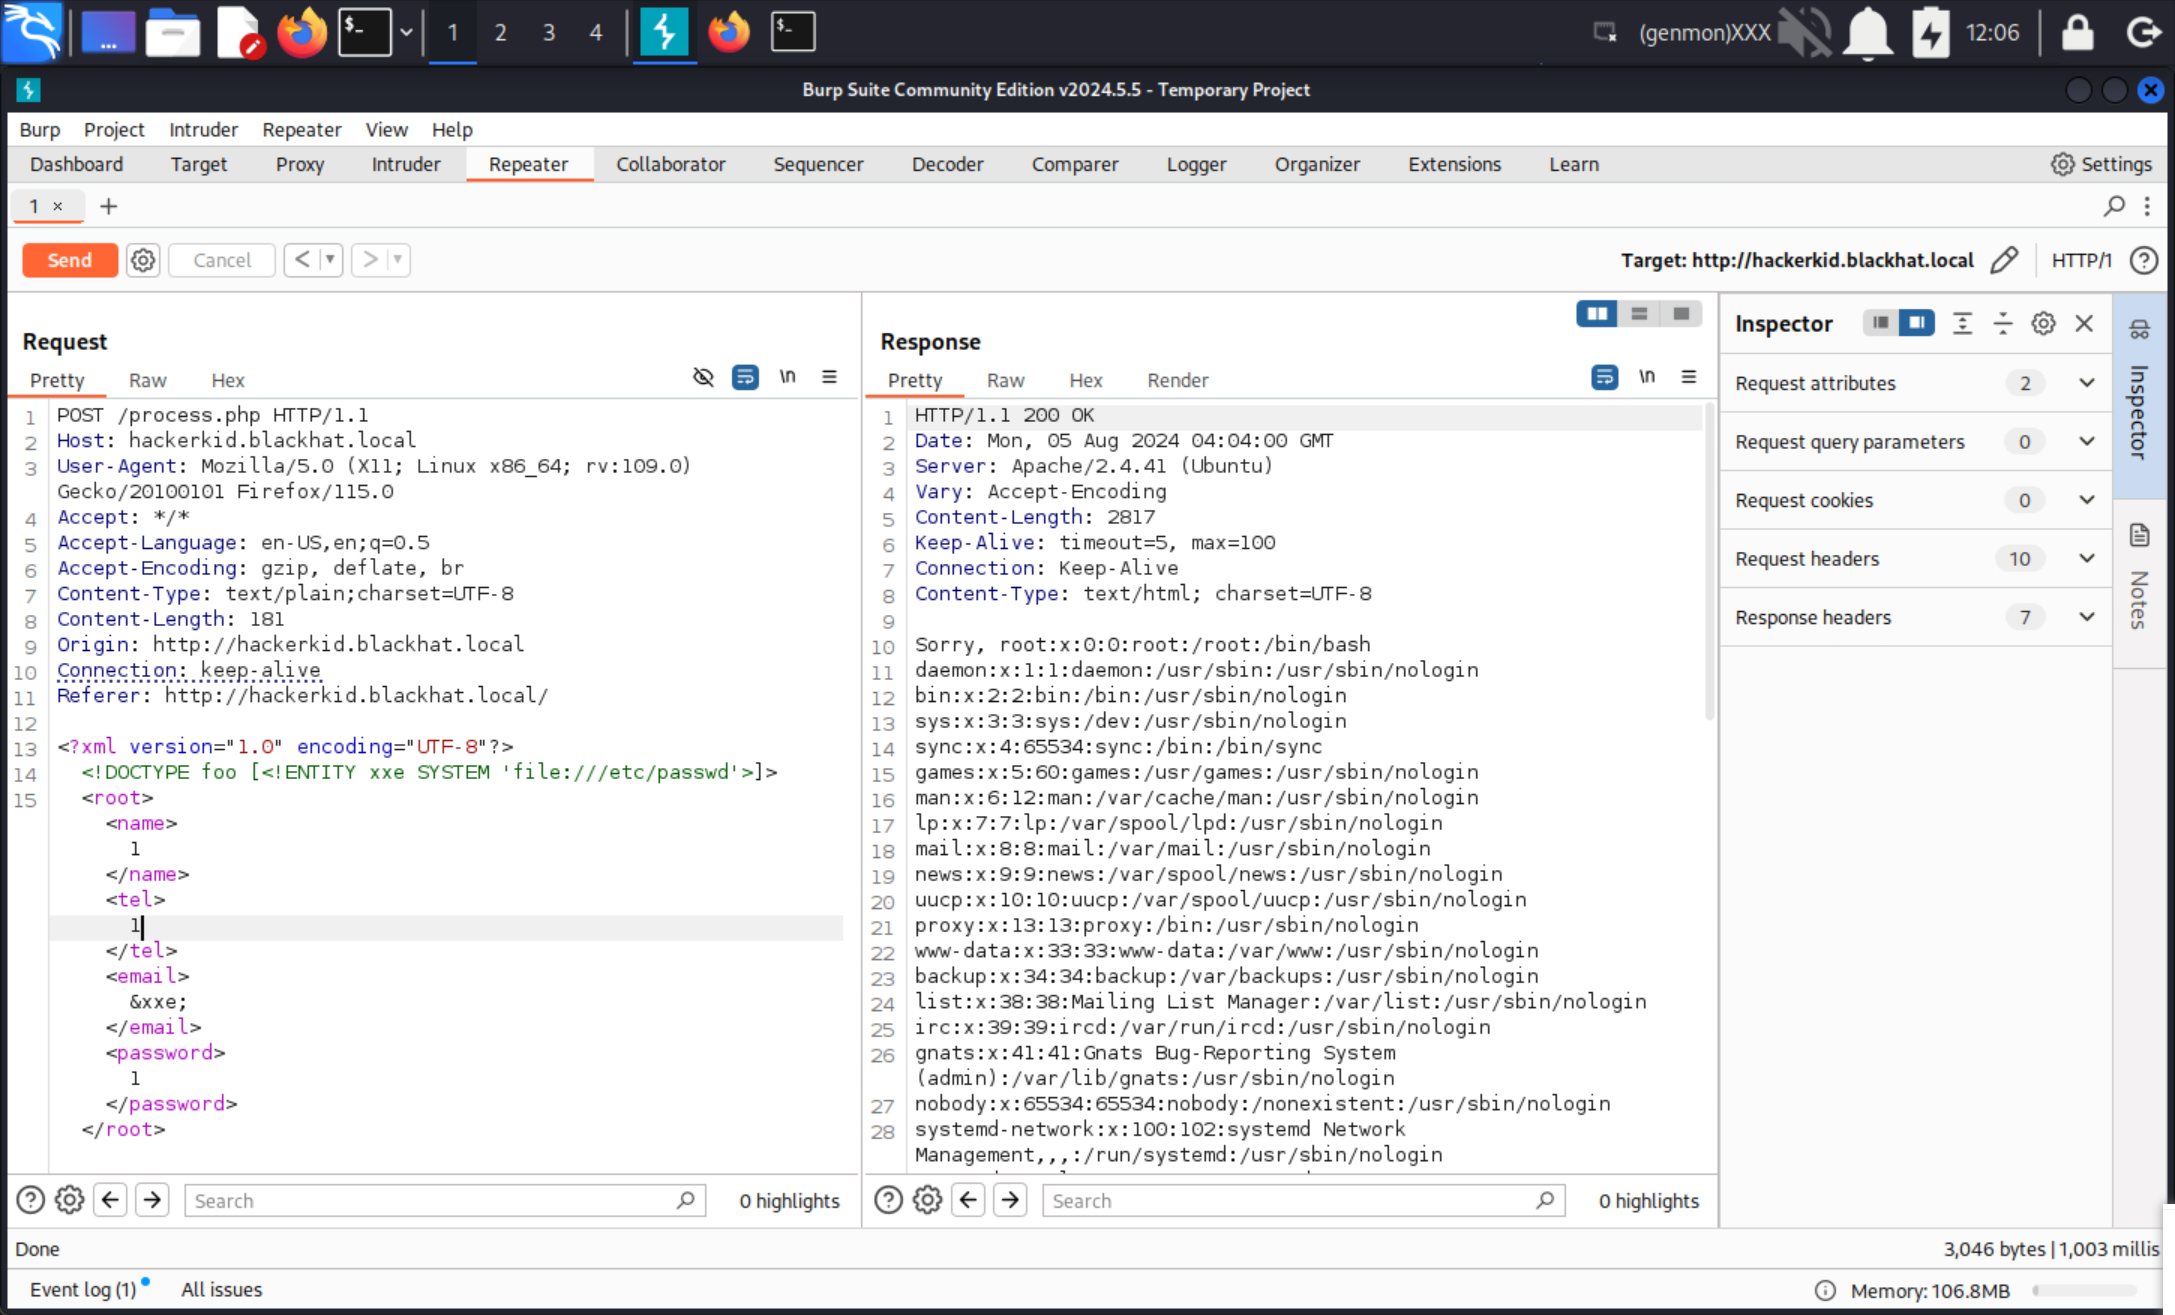
Task: Switch the HTTP/1 protocol setting
Action: [x=2081, y=260]
